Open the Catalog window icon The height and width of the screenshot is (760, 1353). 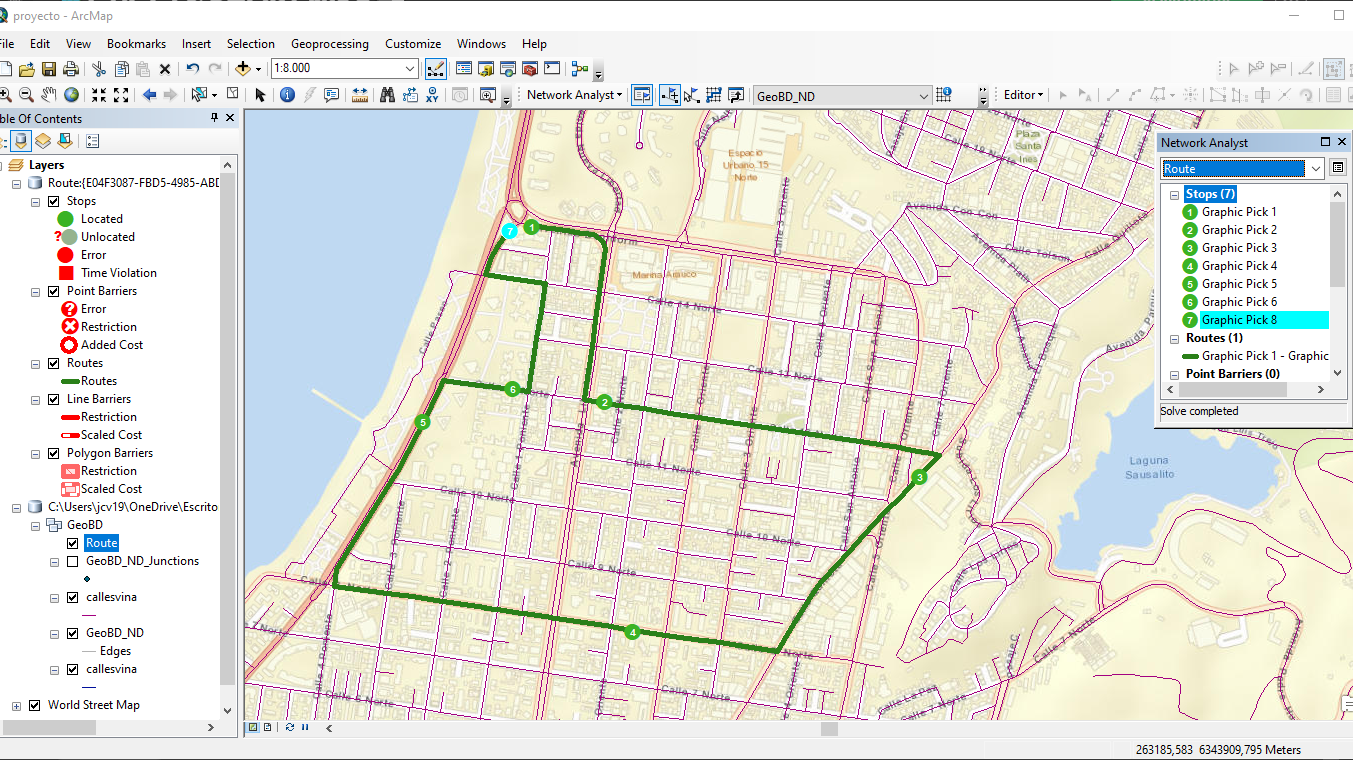(486, 69)
